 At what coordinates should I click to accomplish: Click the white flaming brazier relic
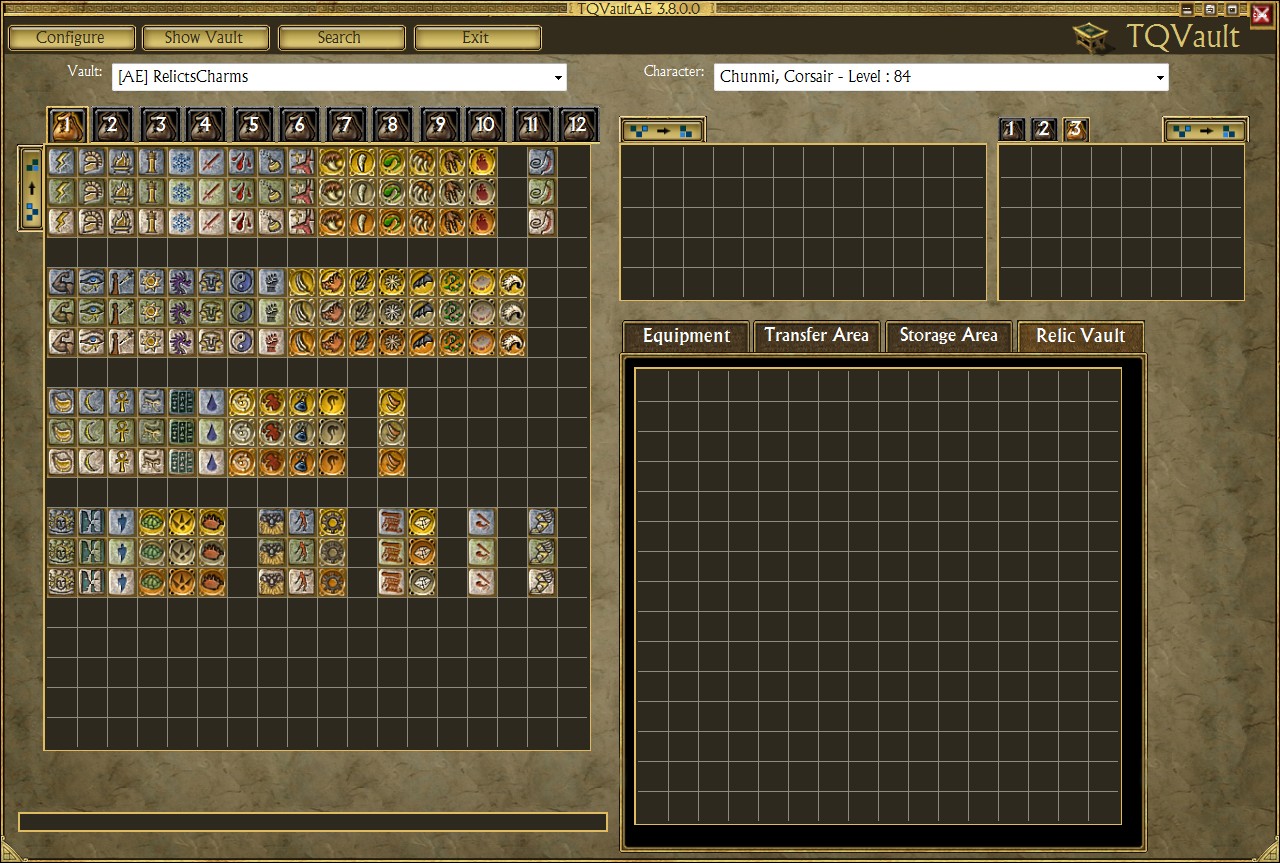click(x=122, y=222)
